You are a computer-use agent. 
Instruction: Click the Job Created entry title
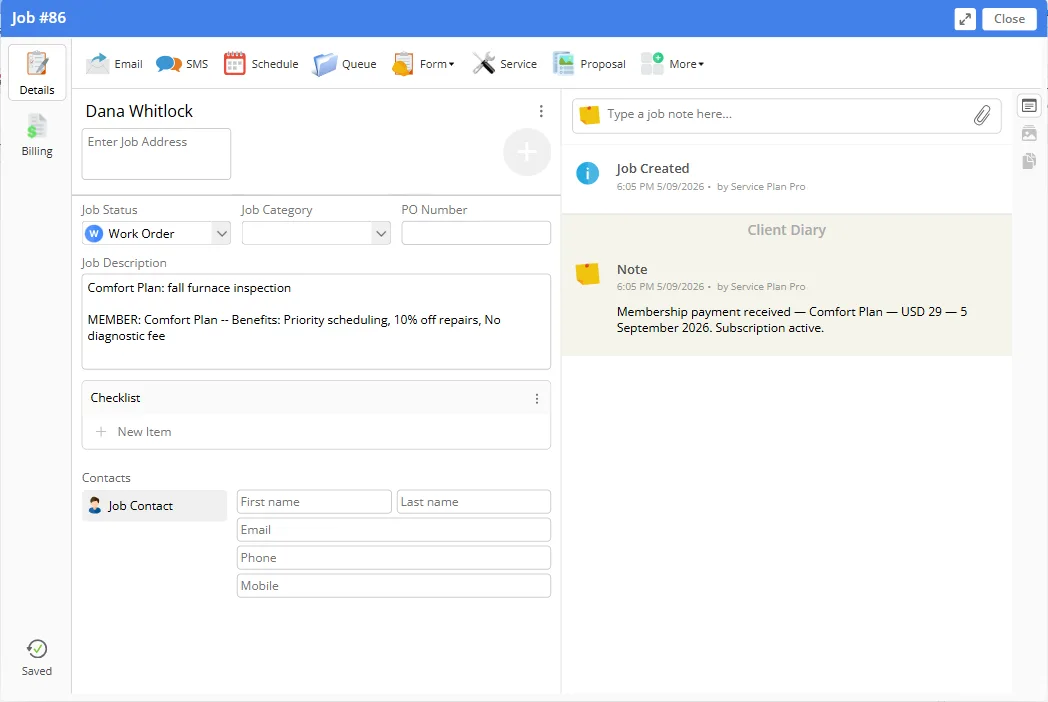[x=652, y=168]
